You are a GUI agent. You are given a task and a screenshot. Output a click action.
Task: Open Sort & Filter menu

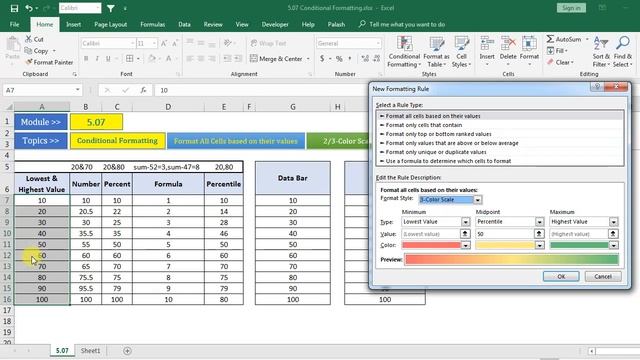tap(601, 52)
